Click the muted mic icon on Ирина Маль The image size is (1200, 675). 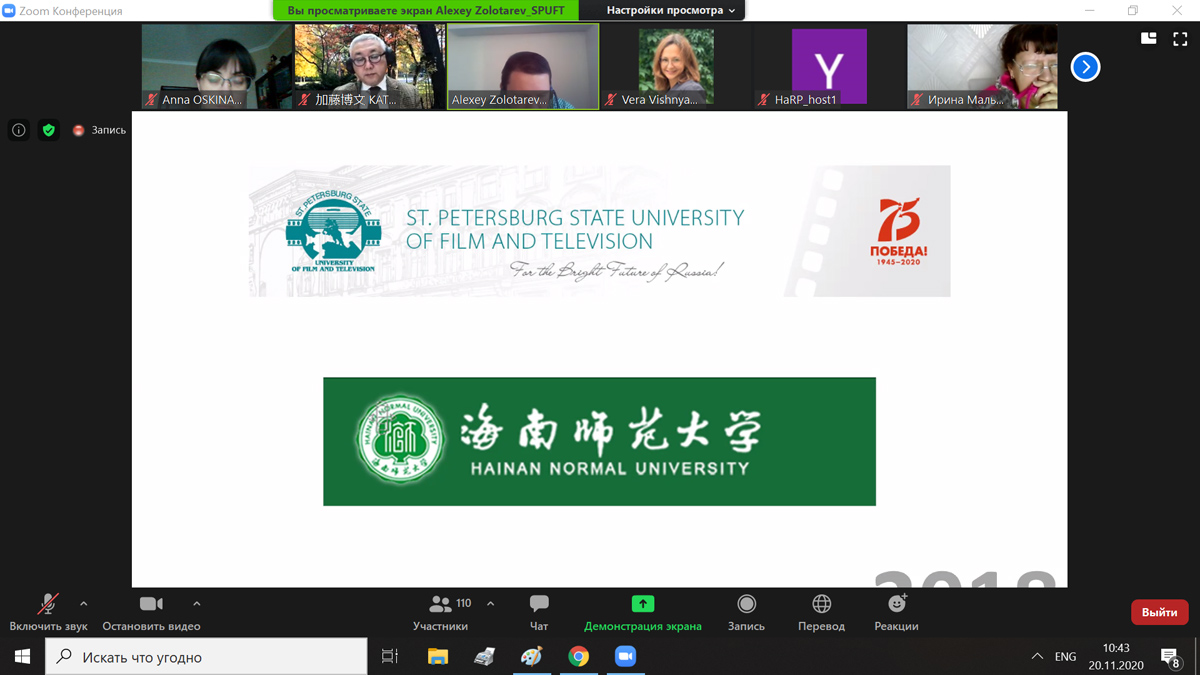click(x=917, y=100)
